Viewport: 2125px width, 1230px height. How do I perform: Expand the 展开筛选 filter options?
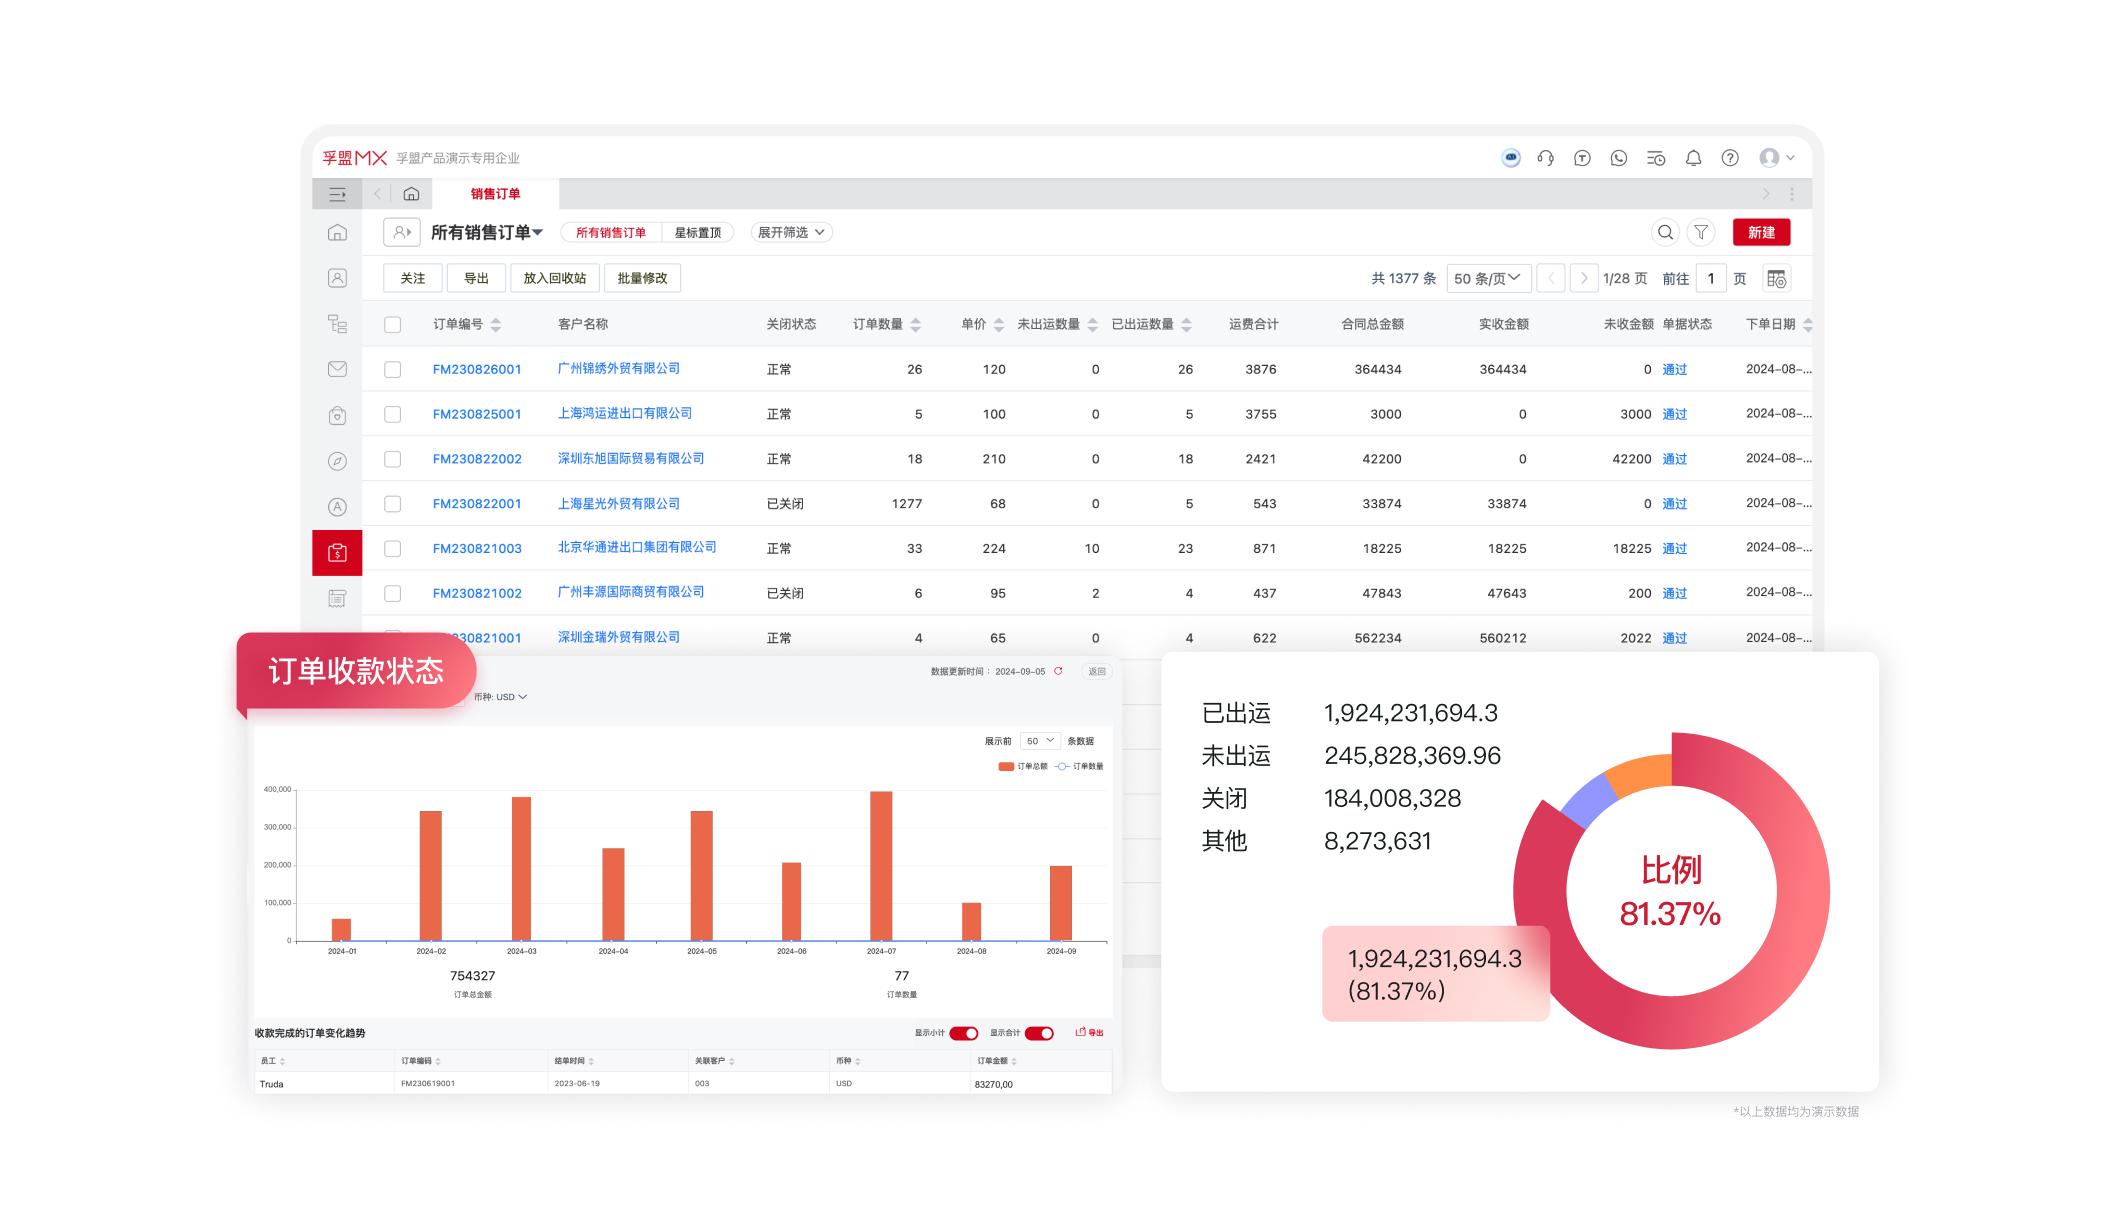[x=791, y=231]
